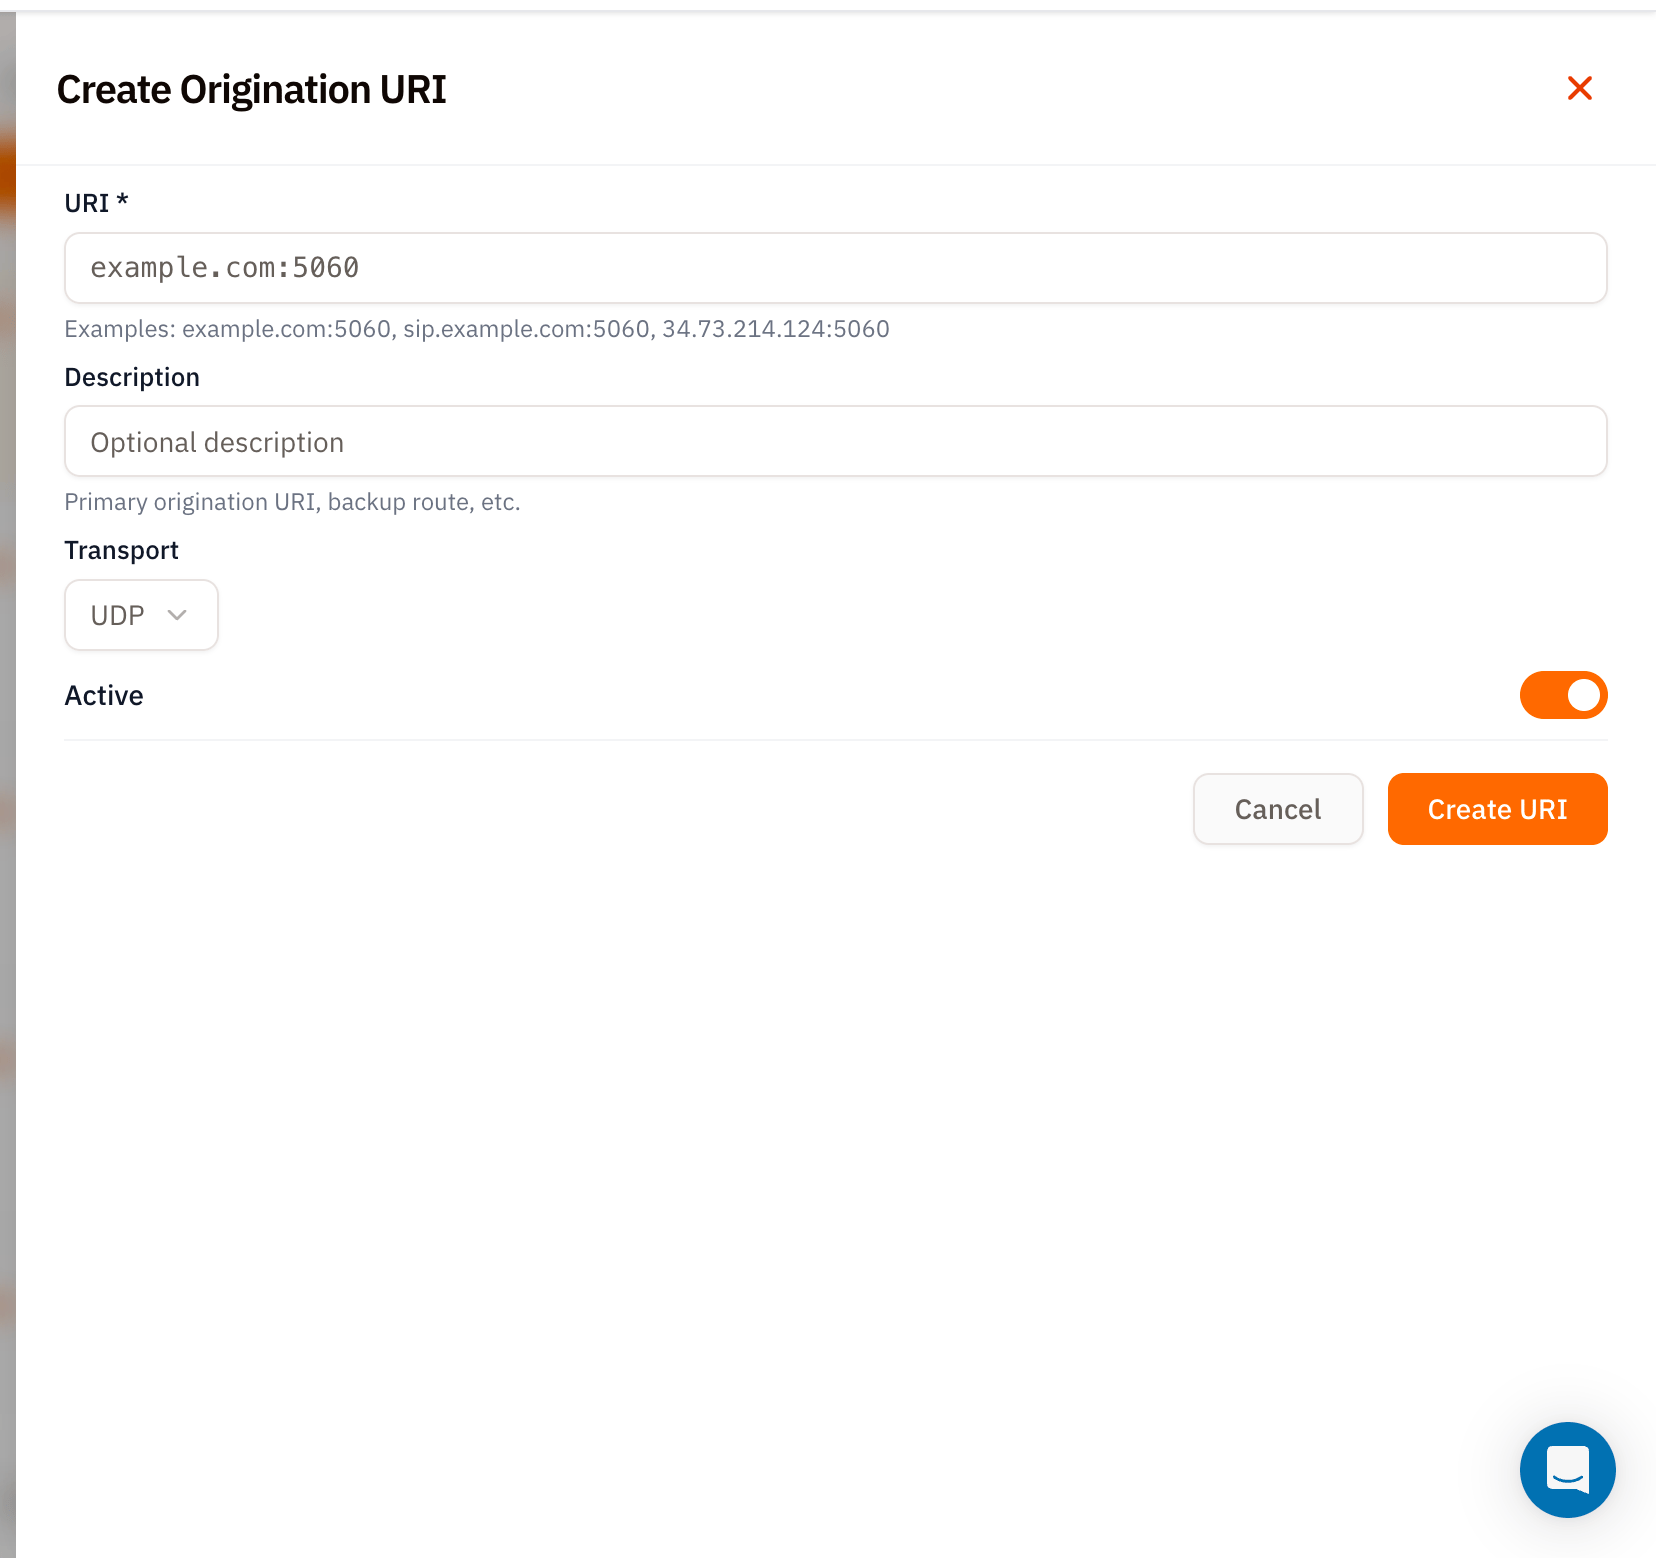Click the 'URI *' label

pyautogui.click(x=96, y=203)
